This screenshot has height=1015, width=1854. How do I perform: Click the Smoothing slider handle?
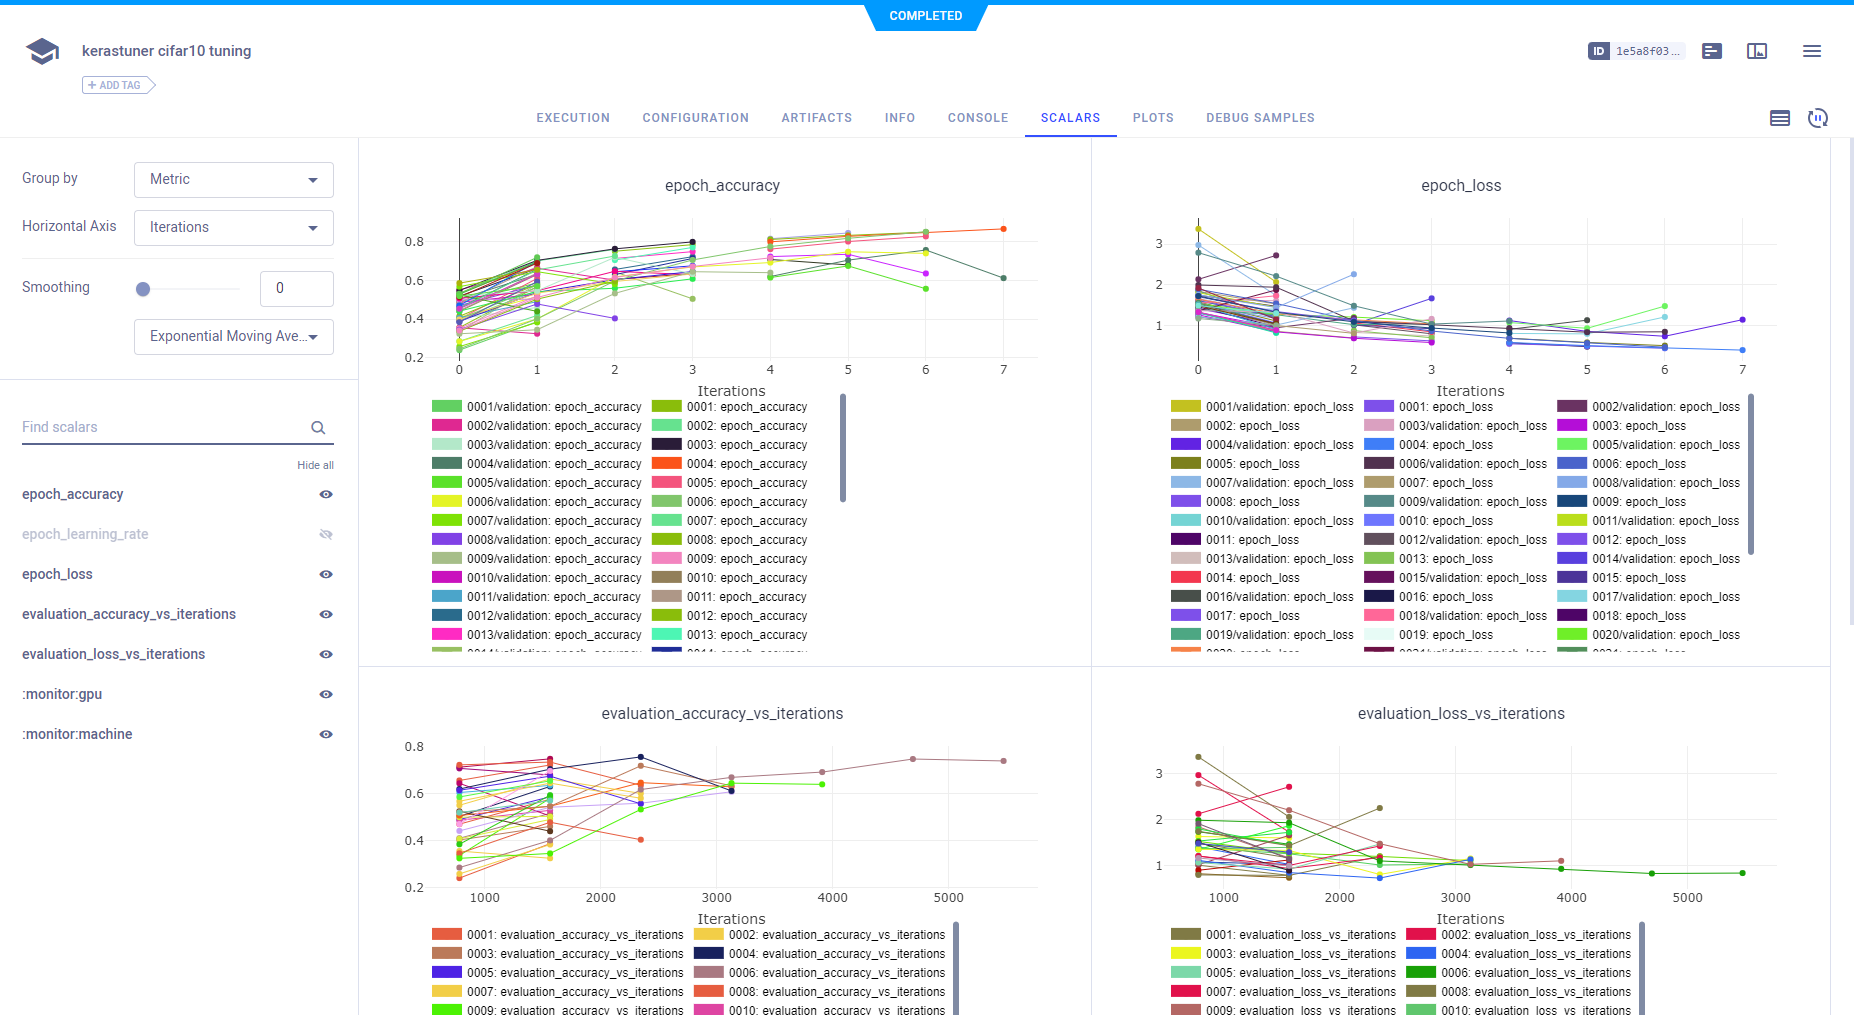(x=143, y=289)
